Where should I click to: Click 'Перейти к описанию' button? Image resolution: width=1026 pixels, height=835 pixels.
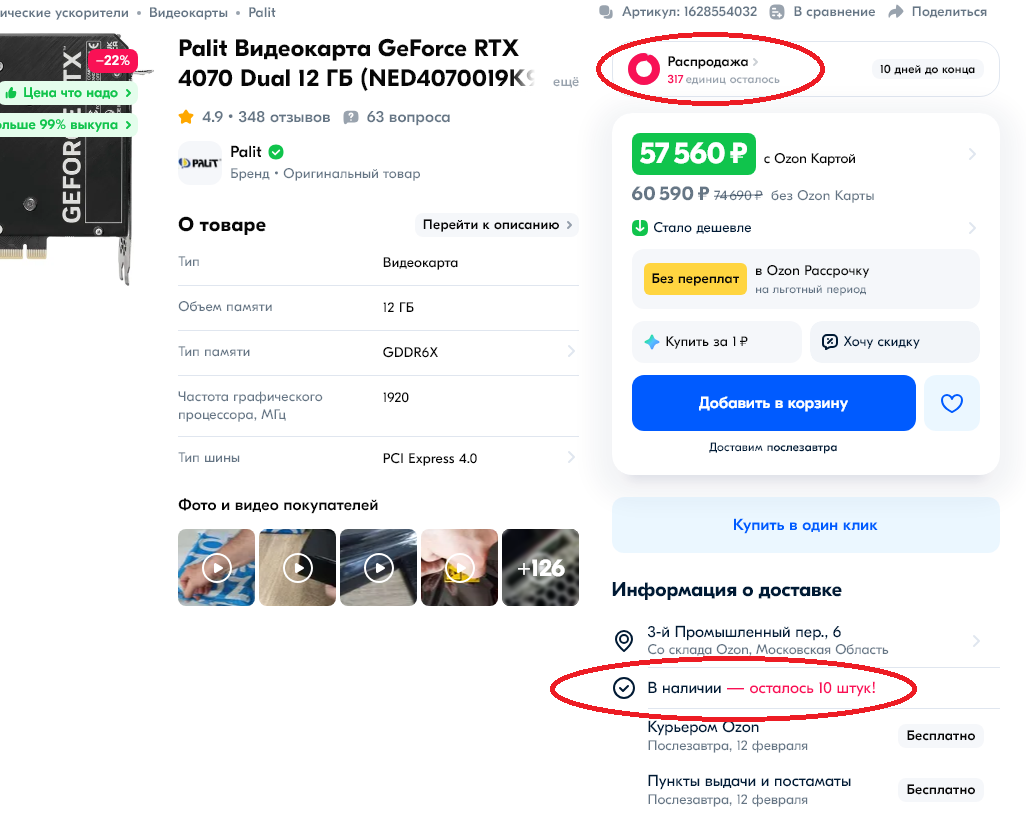[497, 225]
